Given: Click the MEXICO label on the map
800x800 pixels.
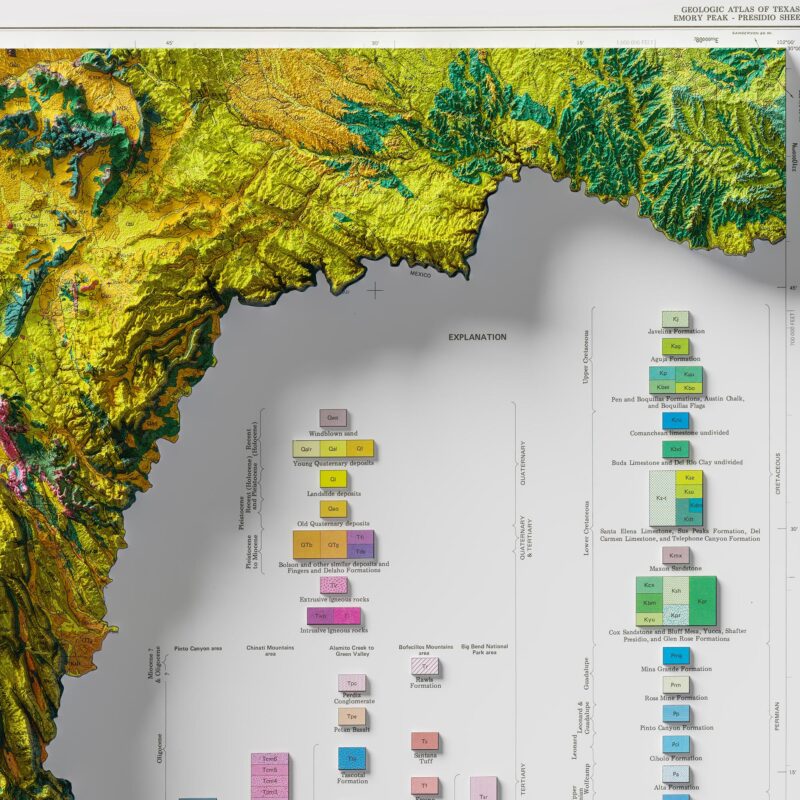Looking at the screenshot, I should tap(420, 274).
